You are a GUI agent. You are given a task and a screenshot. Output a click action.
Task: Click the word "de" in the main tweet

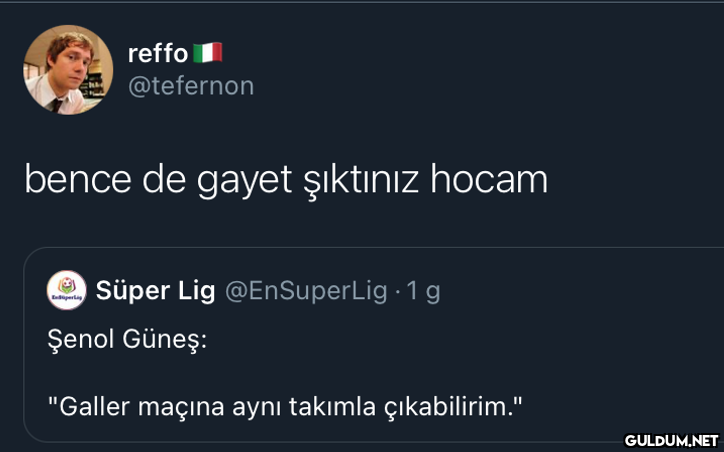[x=164, y=179]
